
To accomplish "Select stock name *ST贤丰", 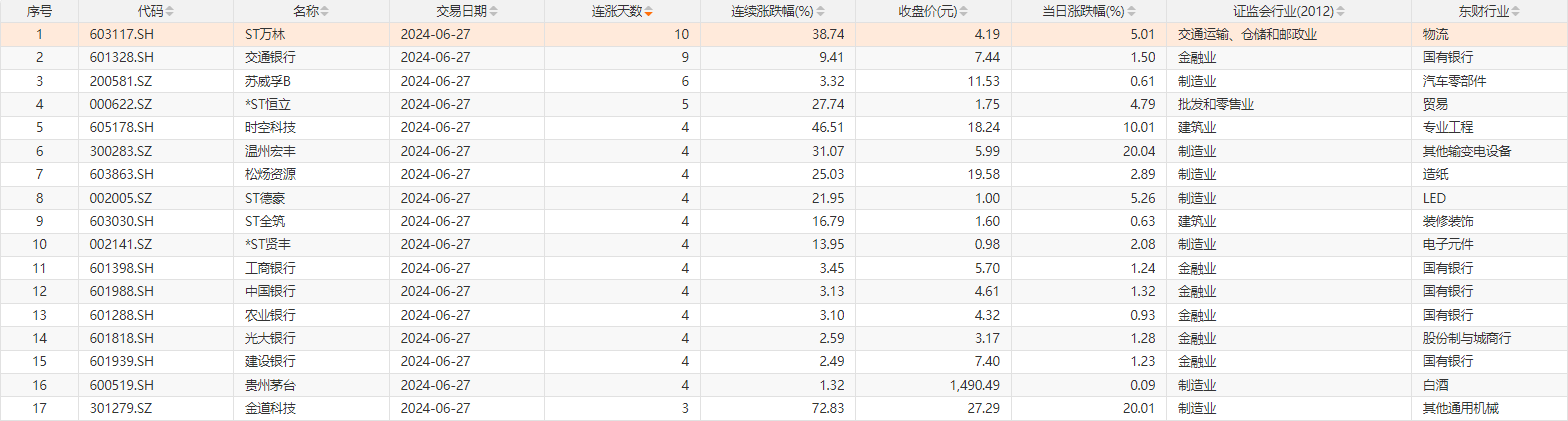I will click(269, 244).
